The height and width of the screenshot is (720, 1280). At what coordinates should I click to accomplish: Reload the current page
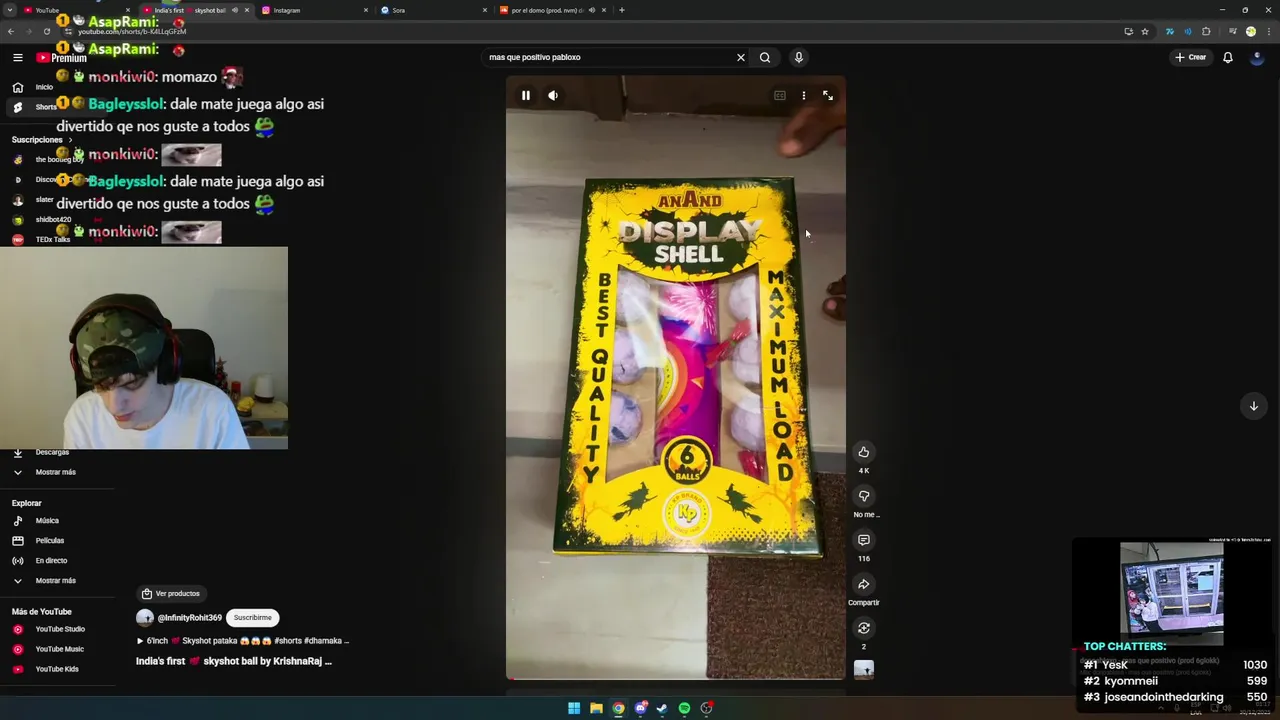coord(46,31)
